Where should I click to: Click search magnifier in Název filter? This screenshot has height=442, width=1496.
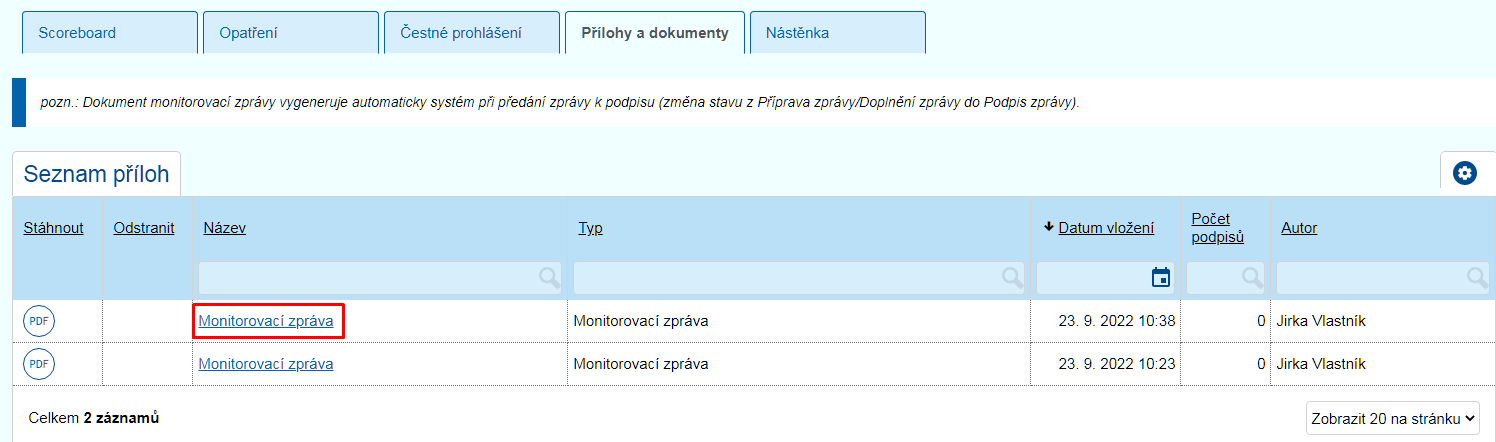[x=549, y=278]
